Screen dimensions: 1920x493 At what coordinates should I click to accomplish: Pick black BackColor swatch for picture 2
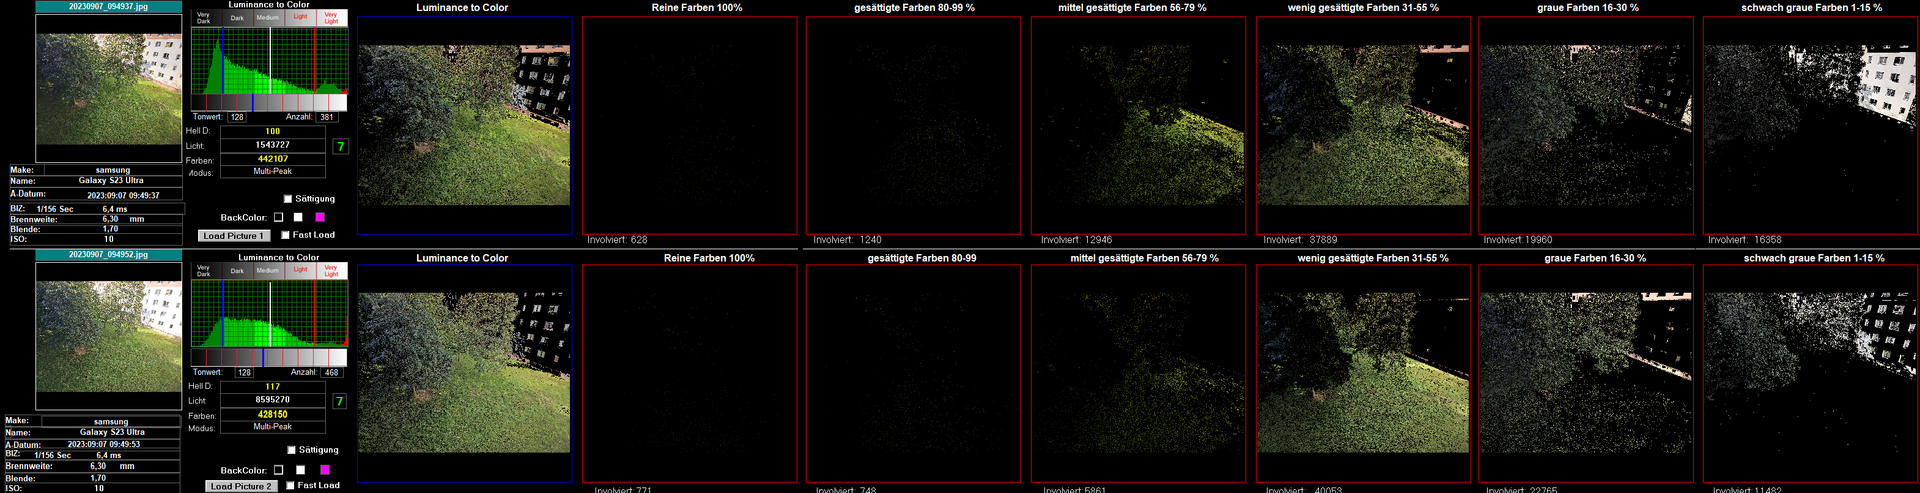click(279, 470)
